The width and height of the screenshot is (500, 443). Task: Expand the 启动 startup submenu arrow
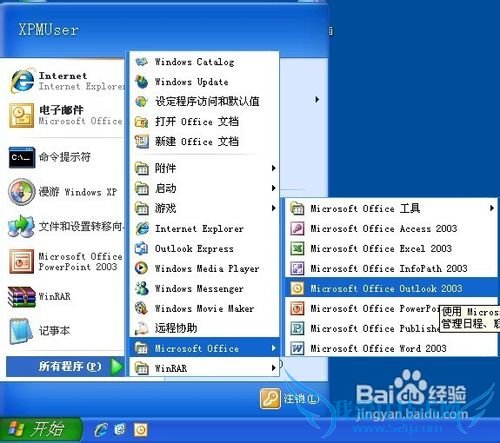coord(274,188)
